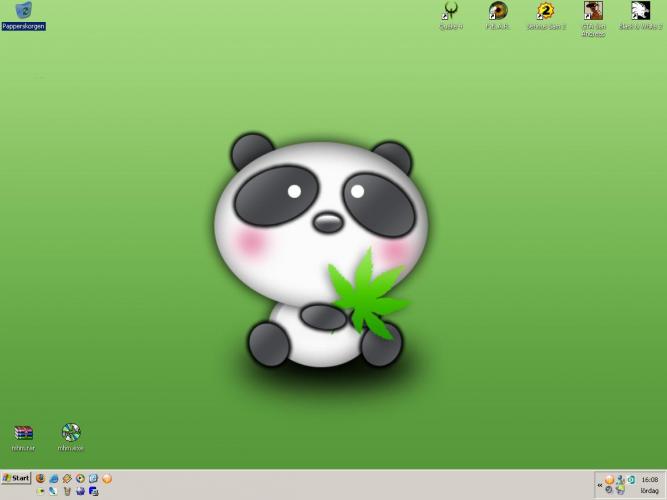Select the Papperskorgen recycle bin icon
The width and height of the screenshot is (667, 500).
(23, 15)
